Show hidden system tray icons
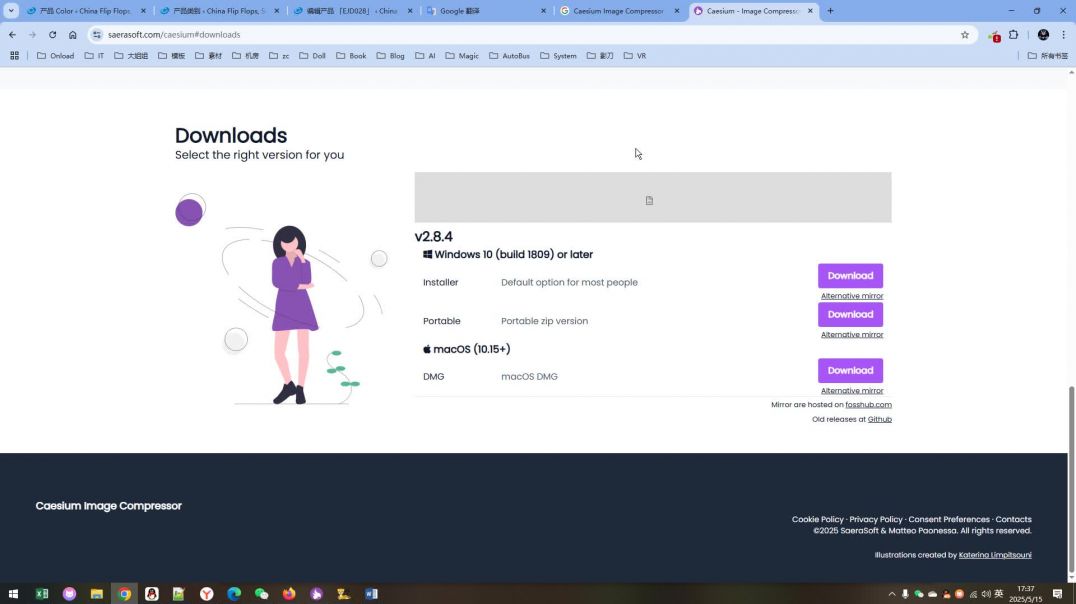Screen dimensions: 1076x604 (891, 594)
